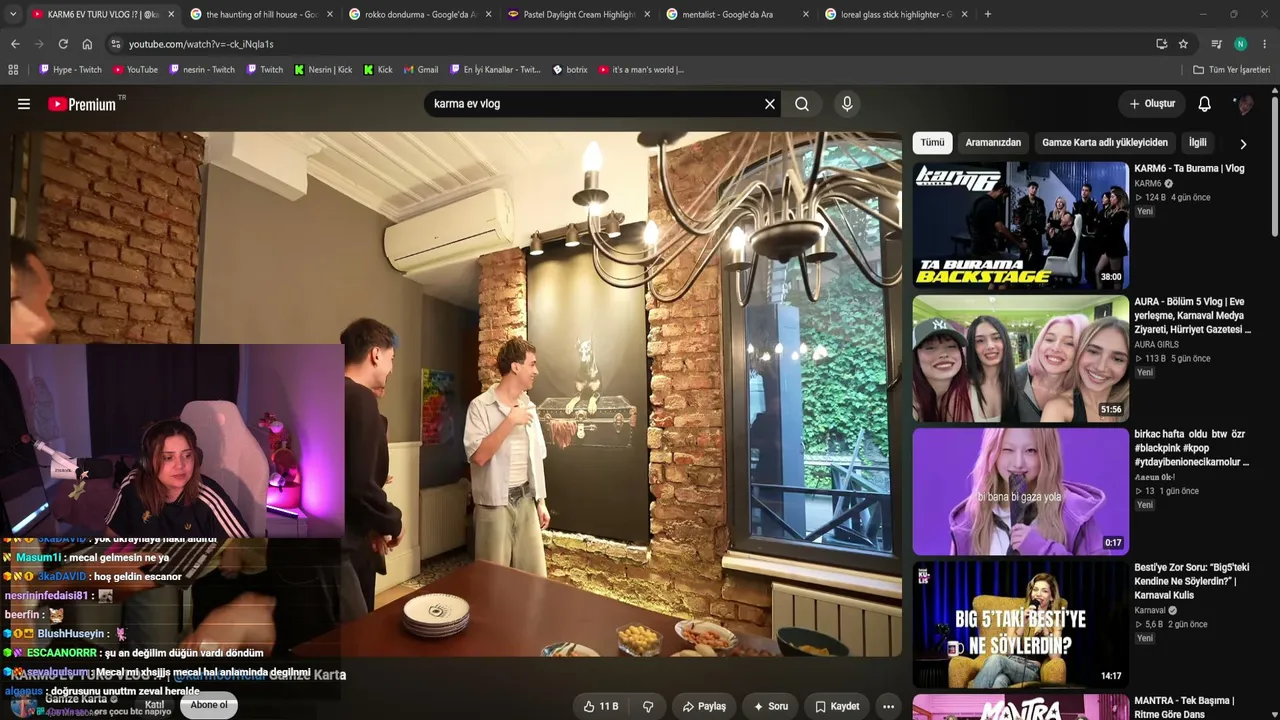Select 'Gamze Karta adlı yükleyiciden' chip

pyautogui.click(x=1105, y=143)
